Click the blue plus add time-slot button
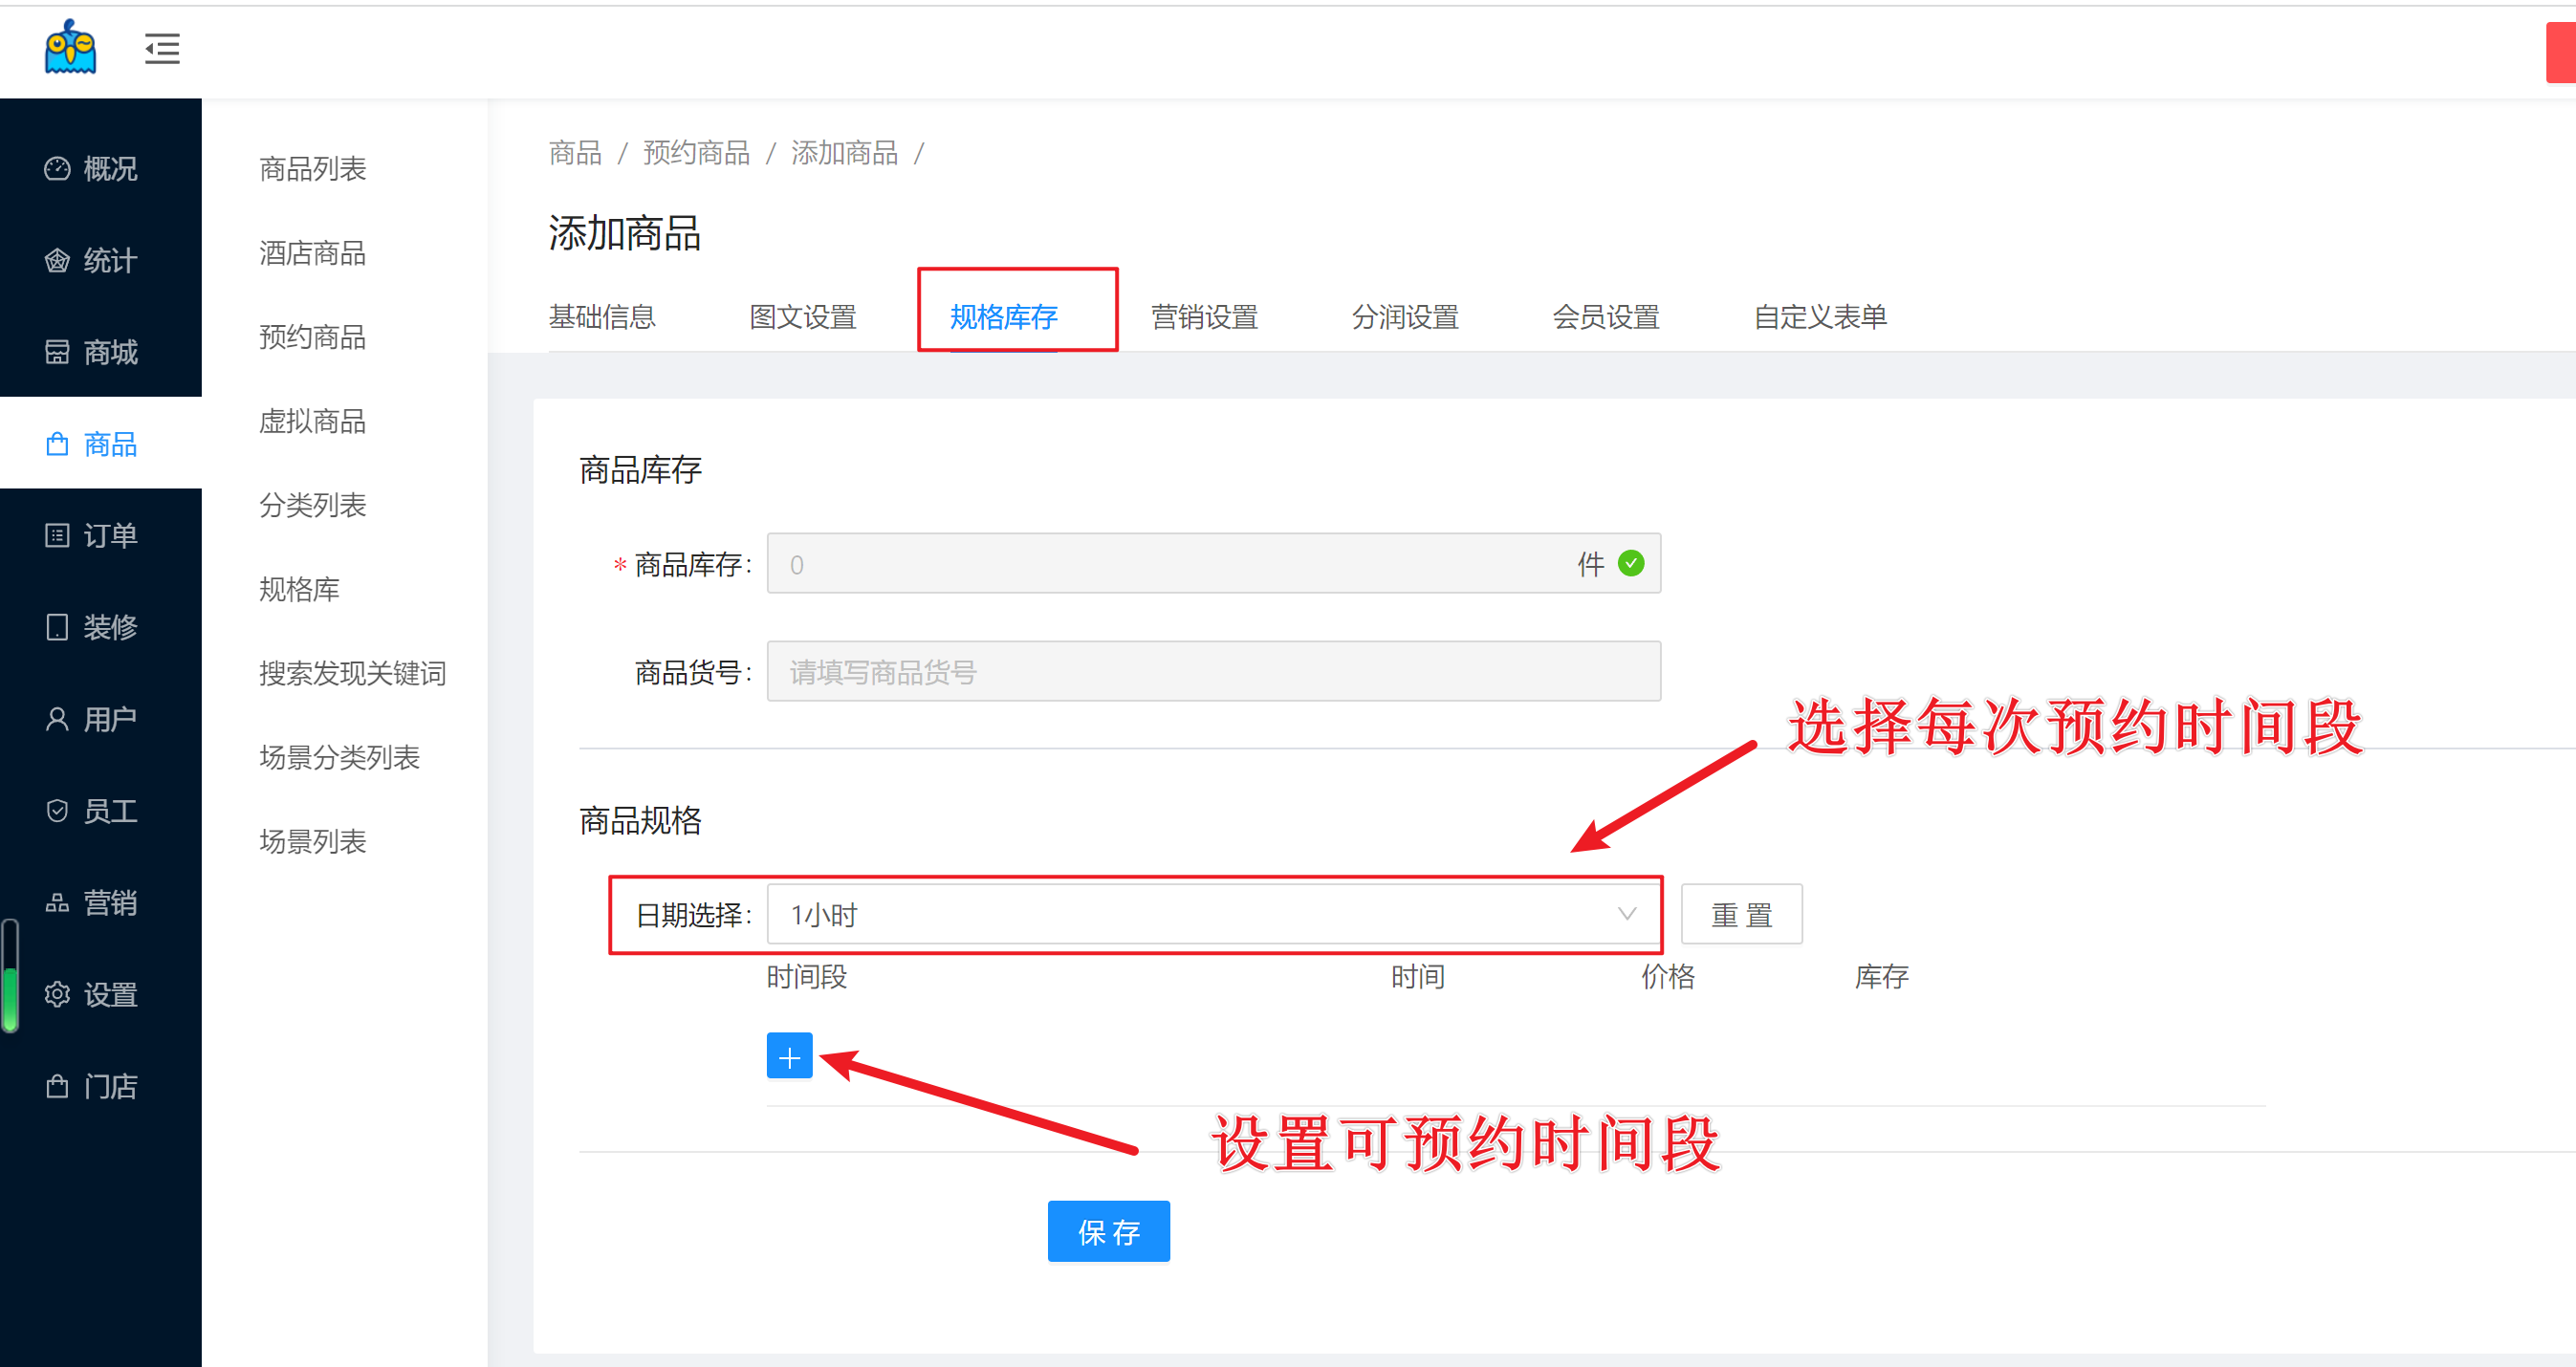The height and width of the screenshot is (1367, 2576). [789, 1056]
